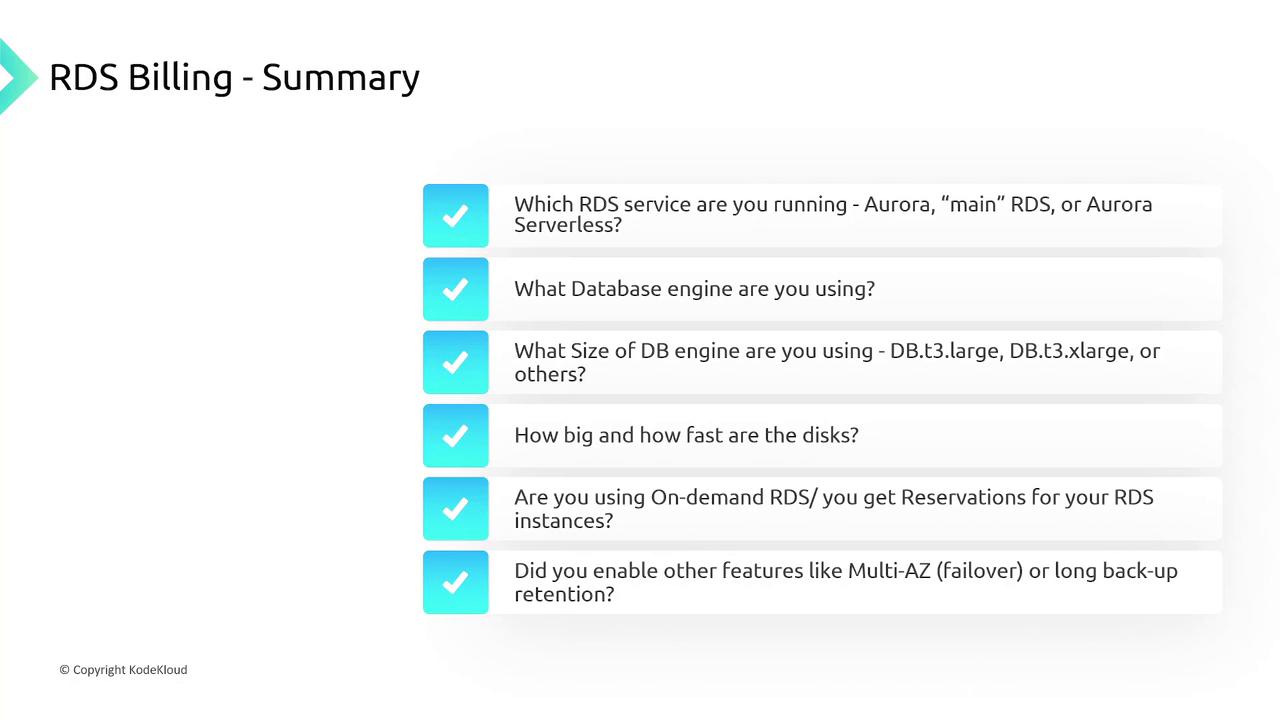Toggle the checkbox next to Multi-AZ features question
Viewport: 1280px width, 720px height.
[x=456, y=582]
